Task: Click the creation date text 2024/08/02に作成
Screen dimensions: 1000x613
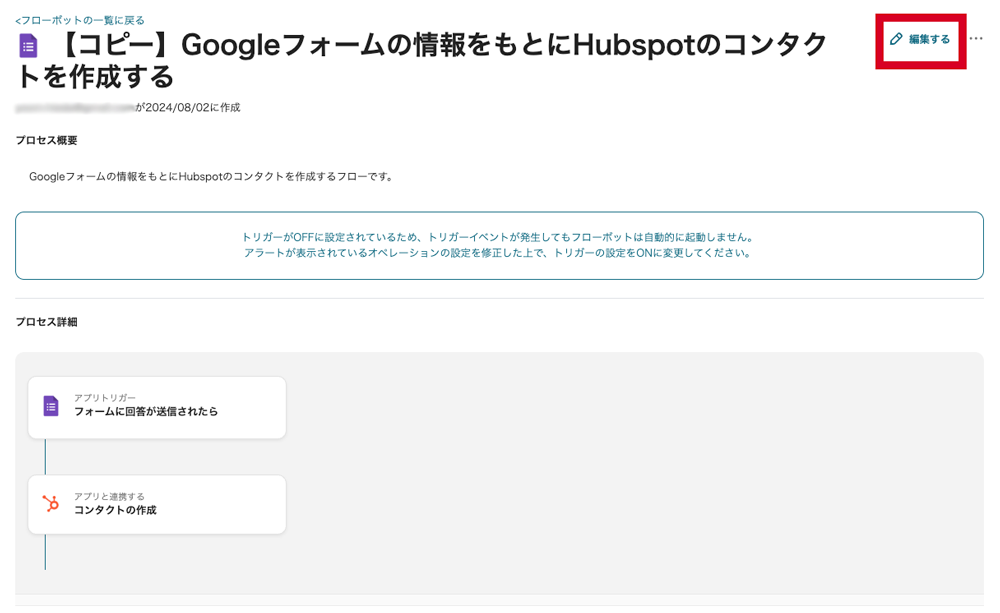Action: [x=193, y=107]
